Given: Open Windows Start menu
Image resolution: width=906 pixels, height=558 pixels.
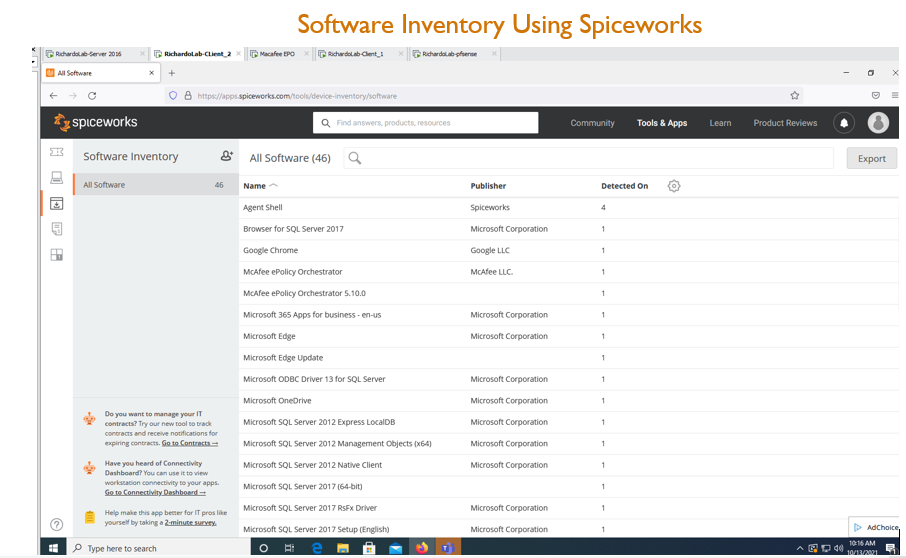Looking at the screenshot, I should 53,548.
